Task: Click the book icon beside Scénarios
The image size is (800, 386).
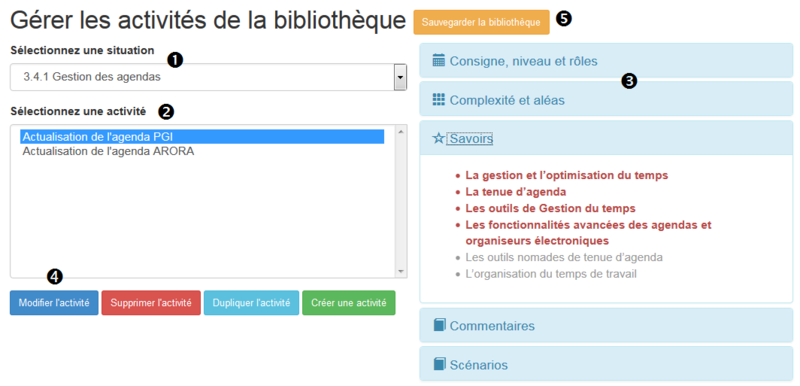Action: pyautogui.click(x=439, y=364)
